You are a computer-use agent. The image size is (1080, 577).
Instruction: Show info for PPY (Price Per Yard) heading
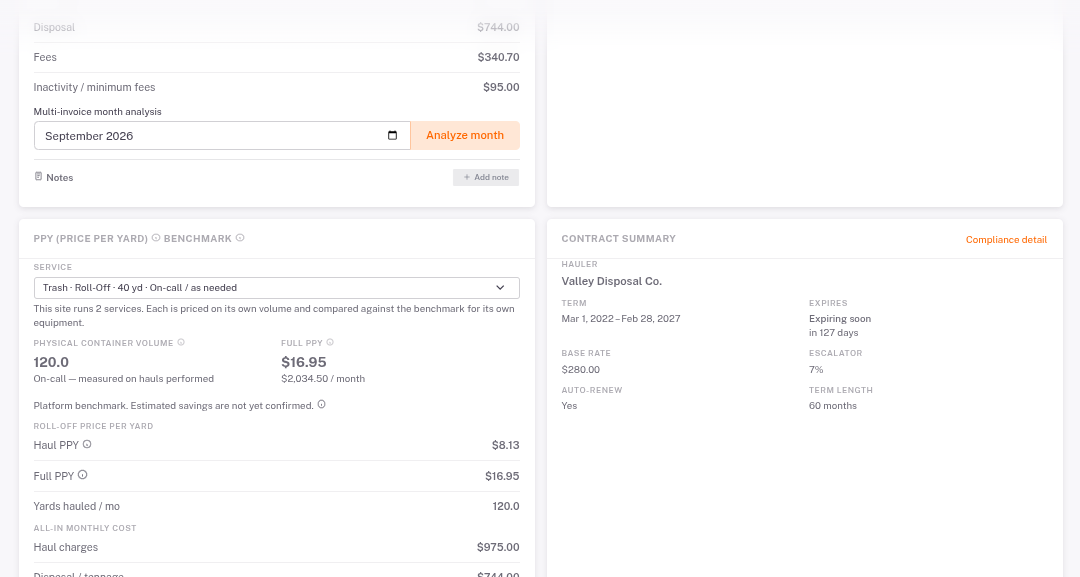point(156,238)
